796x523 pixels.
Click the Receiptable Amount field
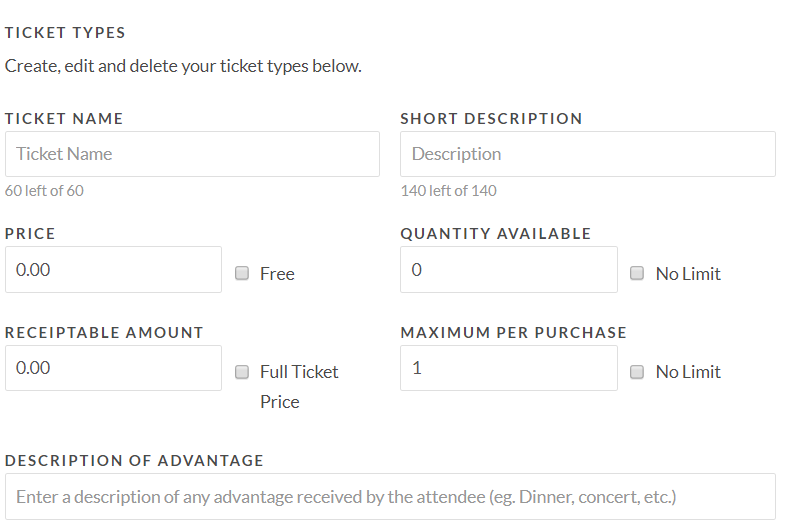point(113,368)
